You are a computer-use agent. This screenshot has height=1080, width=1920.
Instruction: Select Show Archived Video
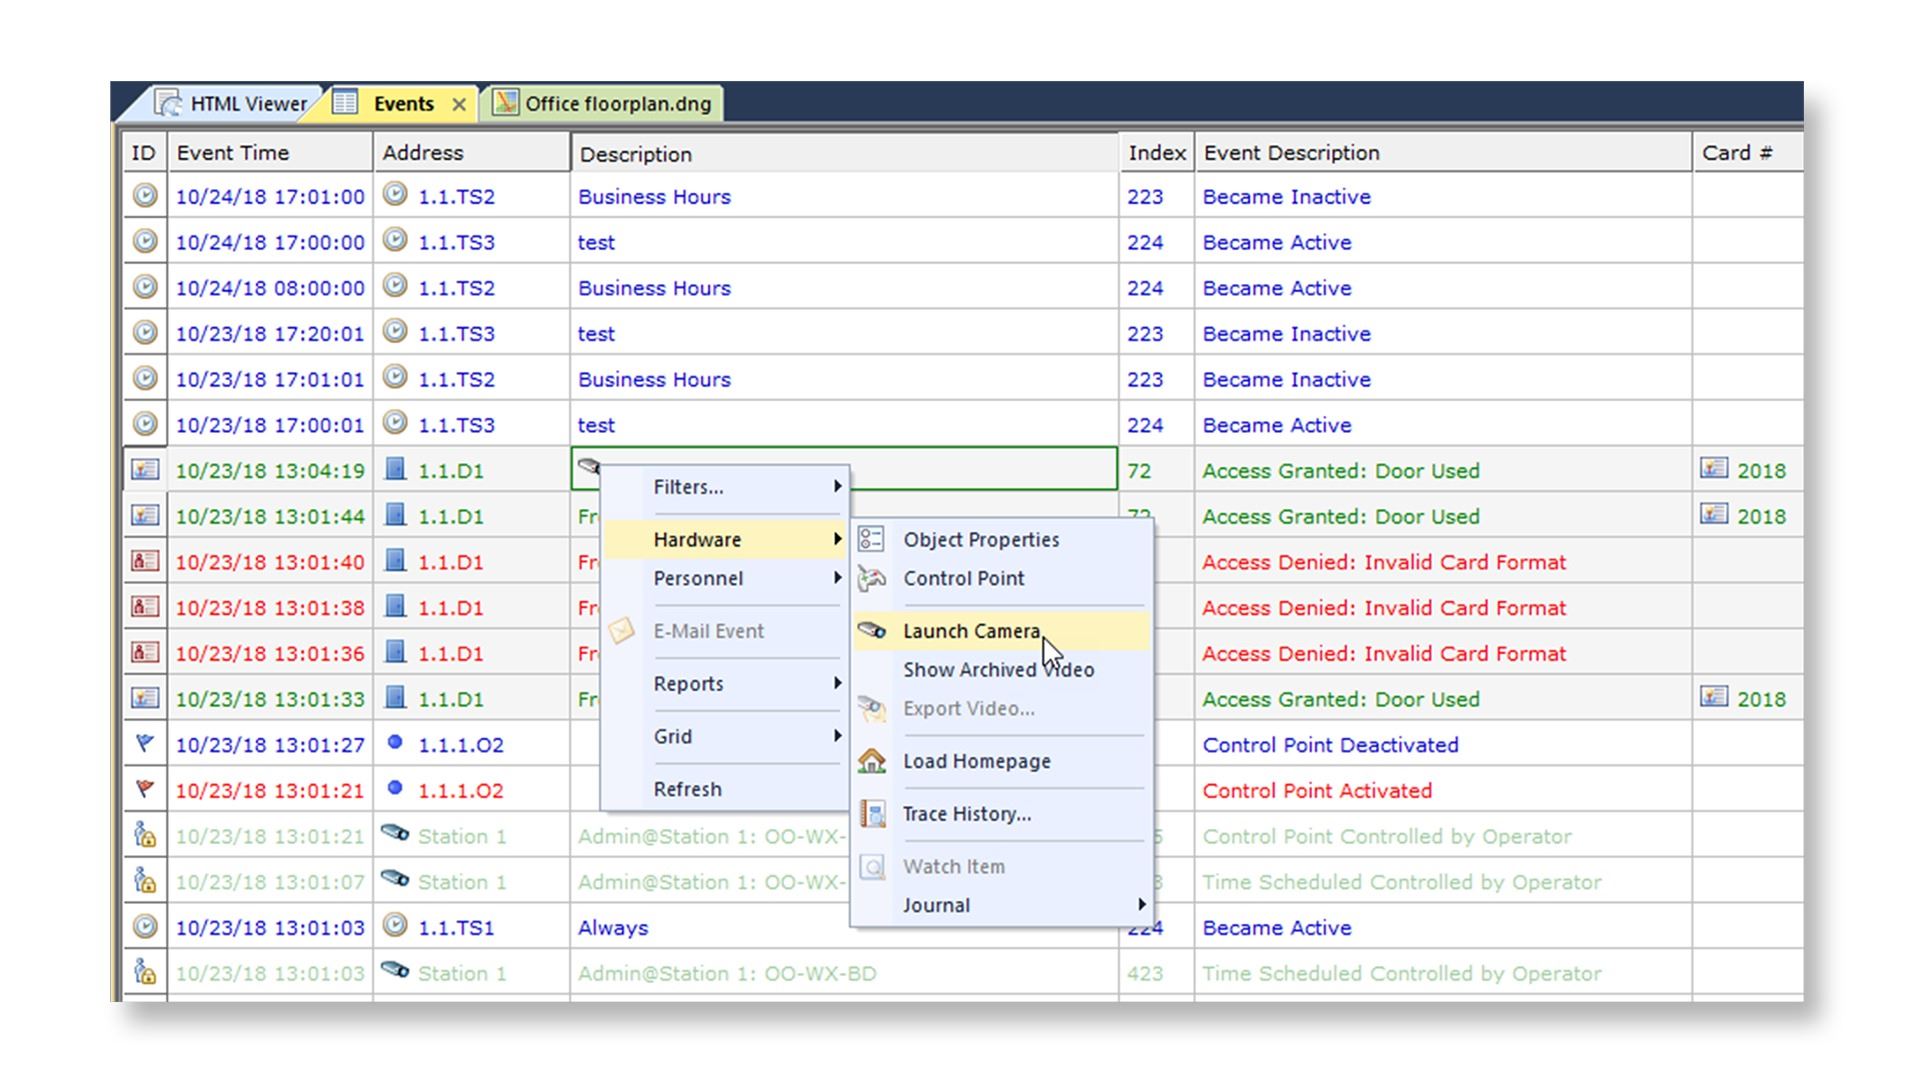pos(998,670)
